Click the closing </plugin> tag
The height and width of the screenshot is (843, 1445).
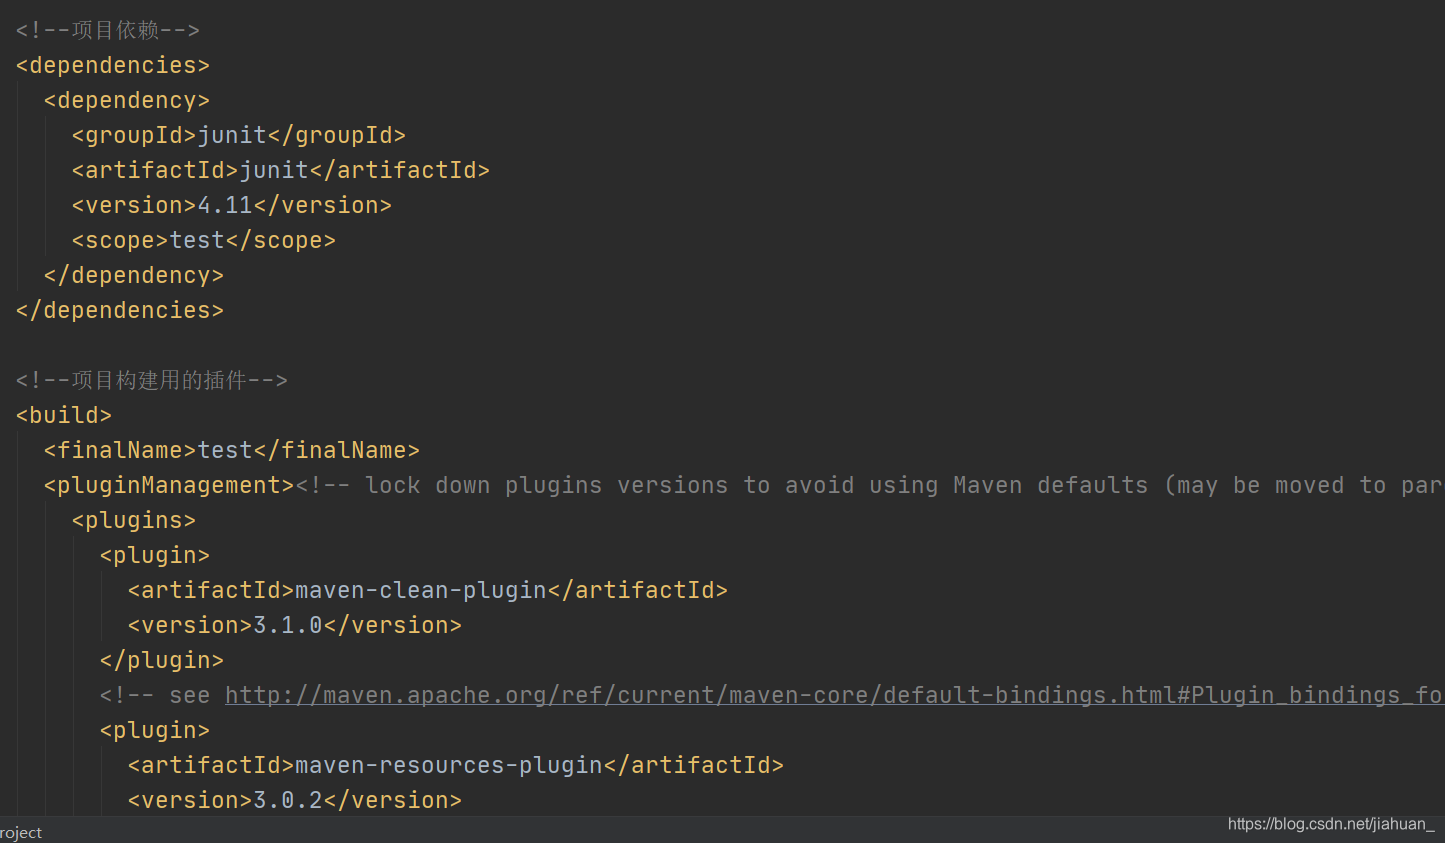tap(162, 660)
